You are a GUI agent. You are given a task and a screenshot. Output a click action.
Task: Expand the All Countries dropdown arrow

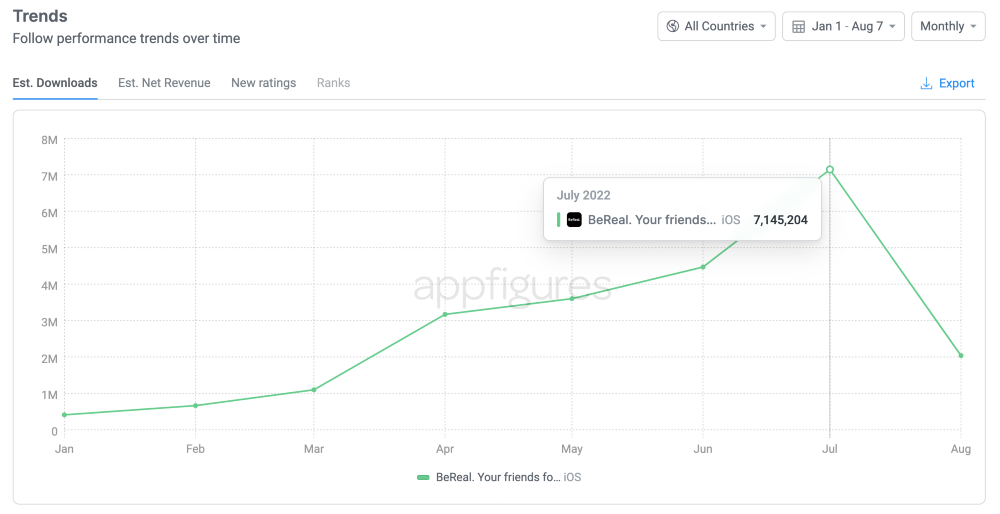763,26
